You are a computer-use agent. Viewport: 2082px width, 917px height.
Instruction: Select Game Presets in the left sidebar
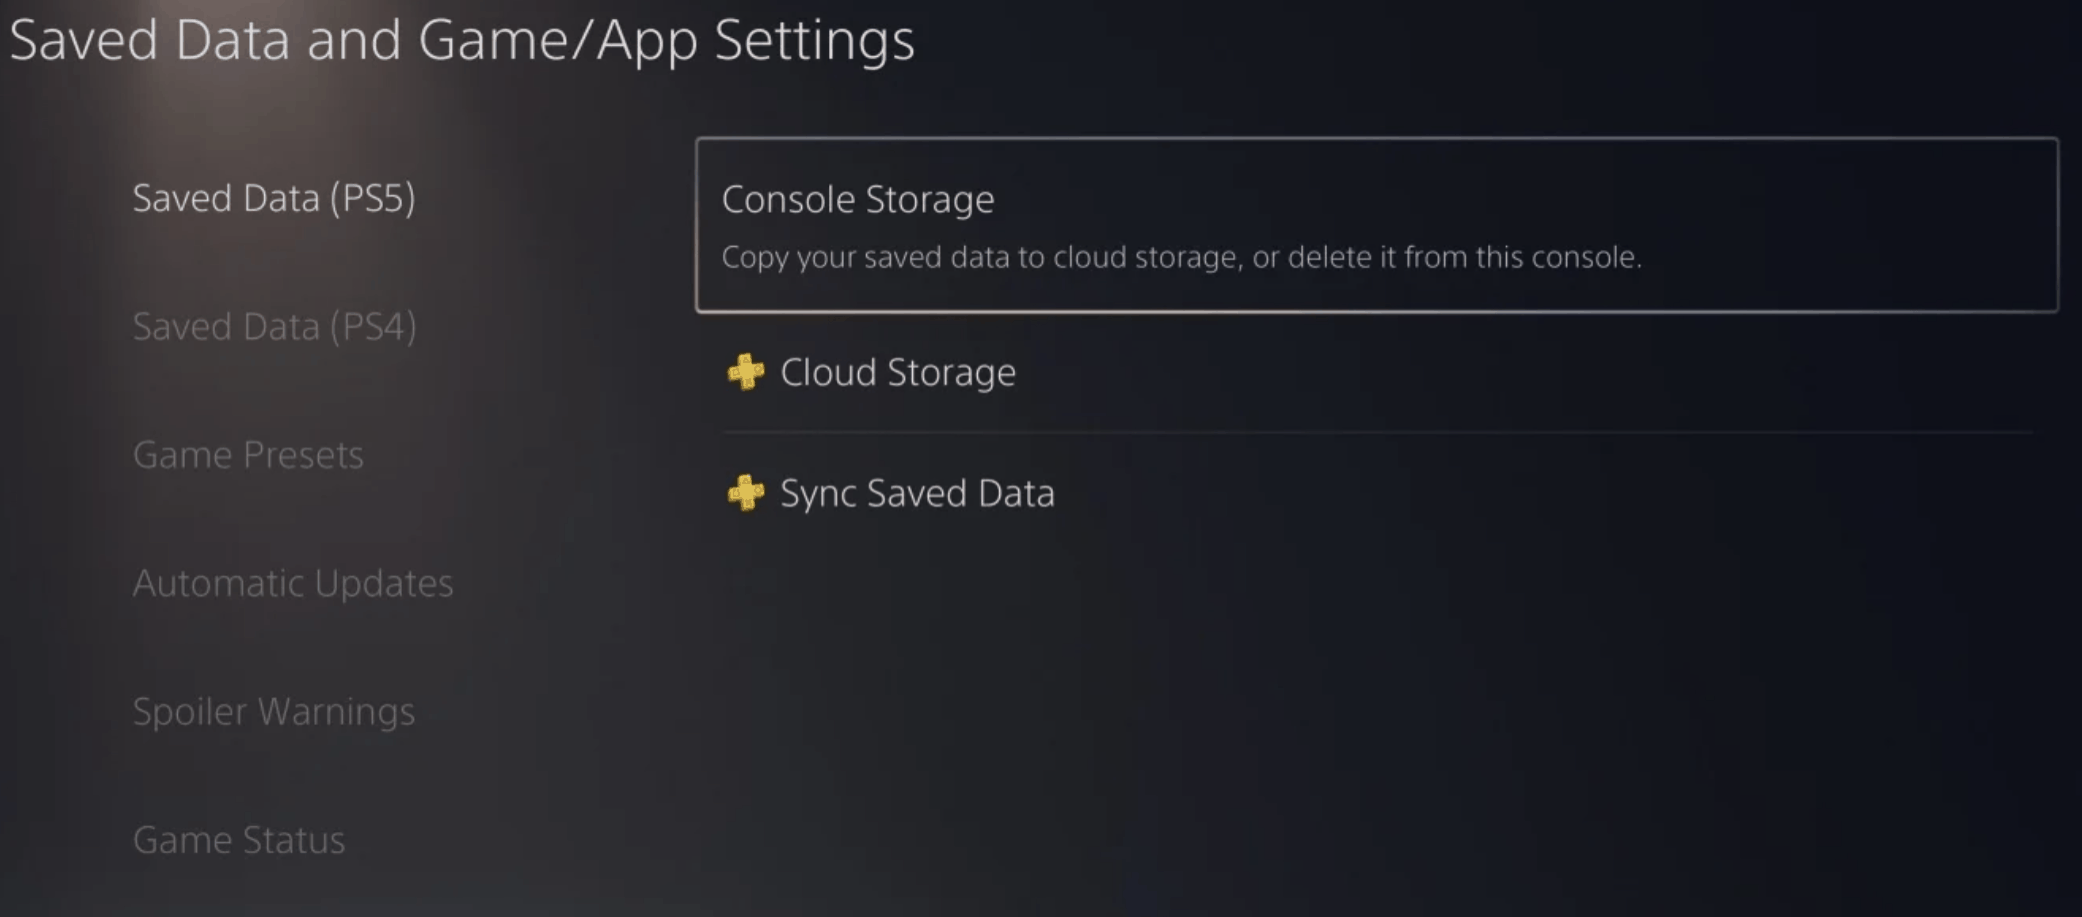coord(248,454)
